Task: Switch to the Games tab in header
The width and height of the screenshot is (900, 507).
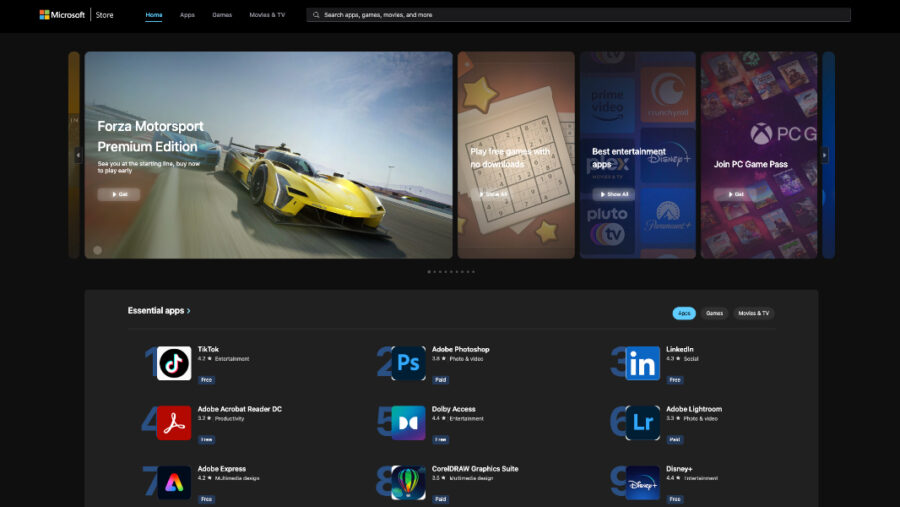Action: pyautogui.click(x=222, y=15)
